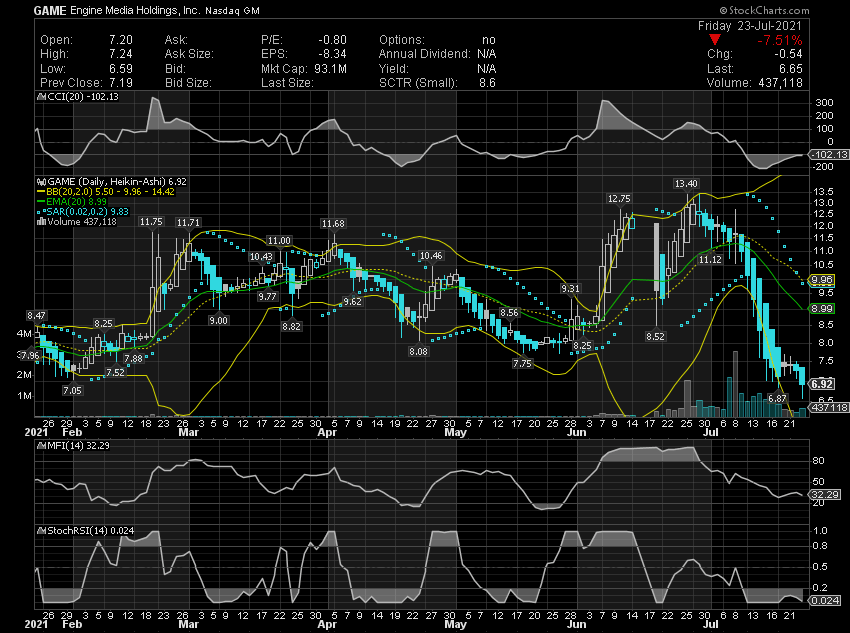Click the Prev Close value 7.19

(121, 83)
